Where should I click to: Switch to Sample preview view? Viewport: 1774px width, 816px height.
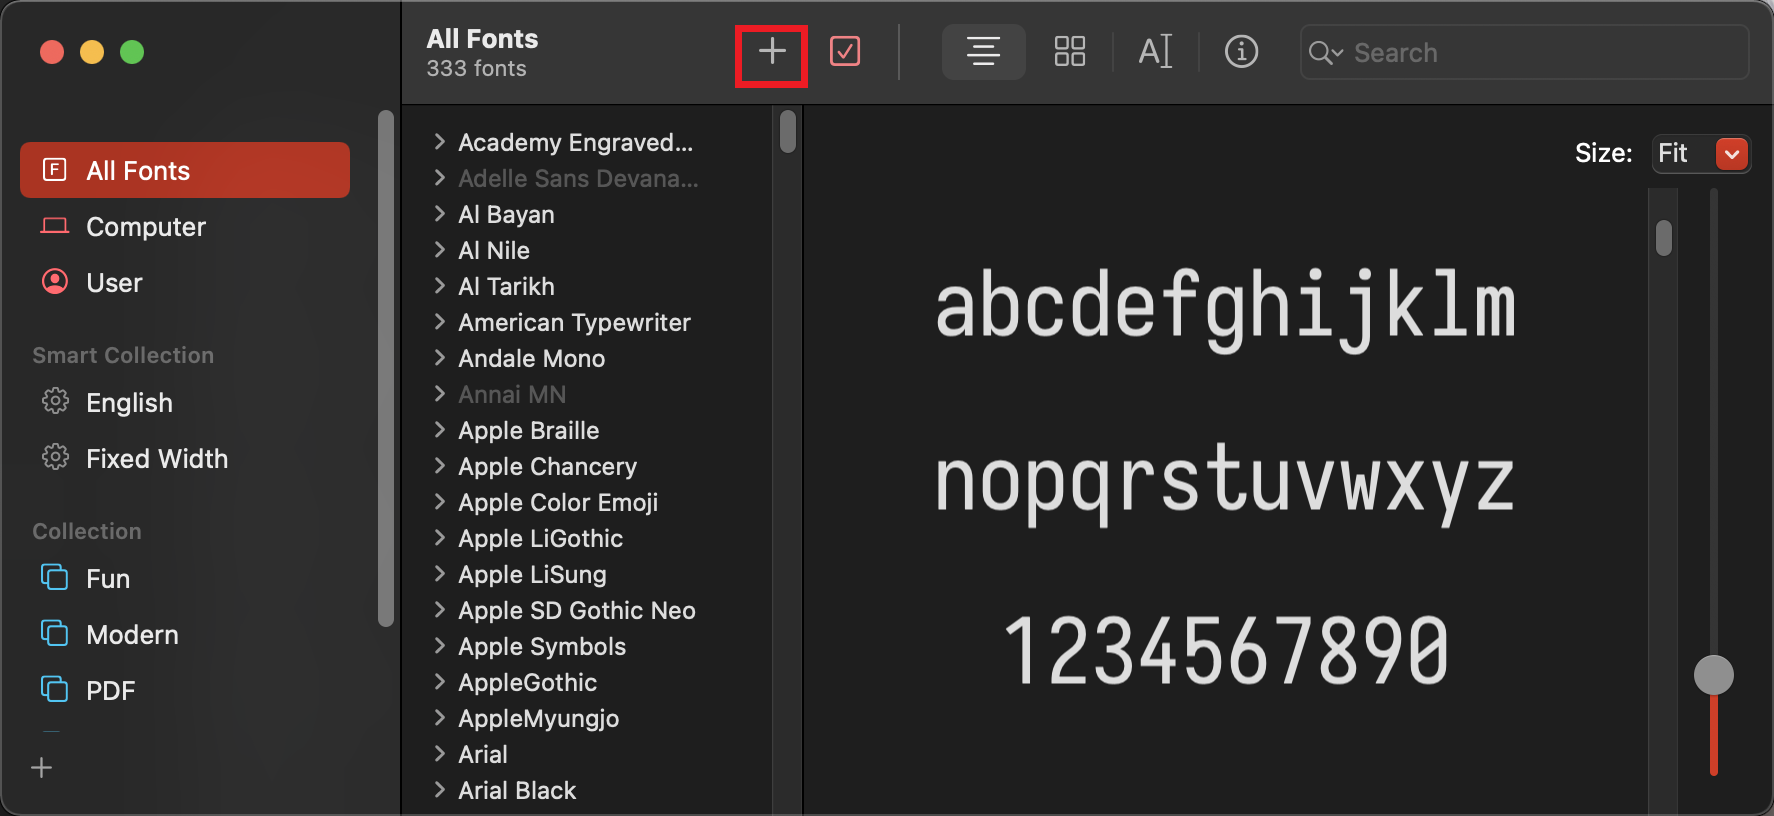[x=983, y=52]
